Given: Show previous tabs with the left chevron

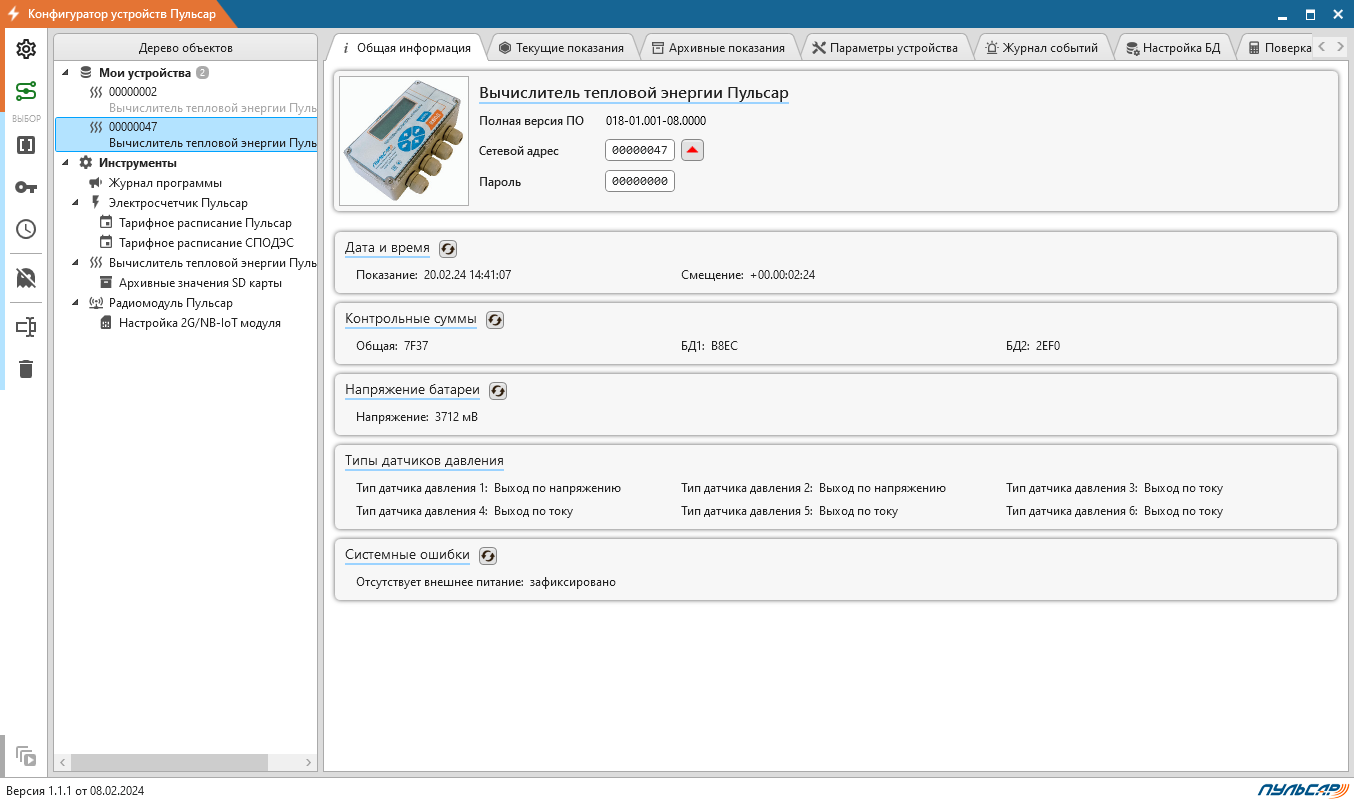Looking at the screenshot, I should tap(1322, 46).
